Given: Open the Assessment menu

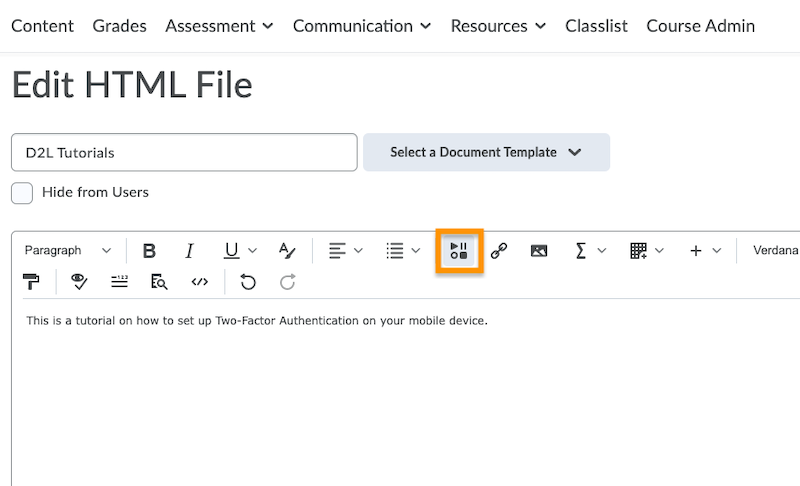Looking at the screenshot, I should tap(219, 26).
